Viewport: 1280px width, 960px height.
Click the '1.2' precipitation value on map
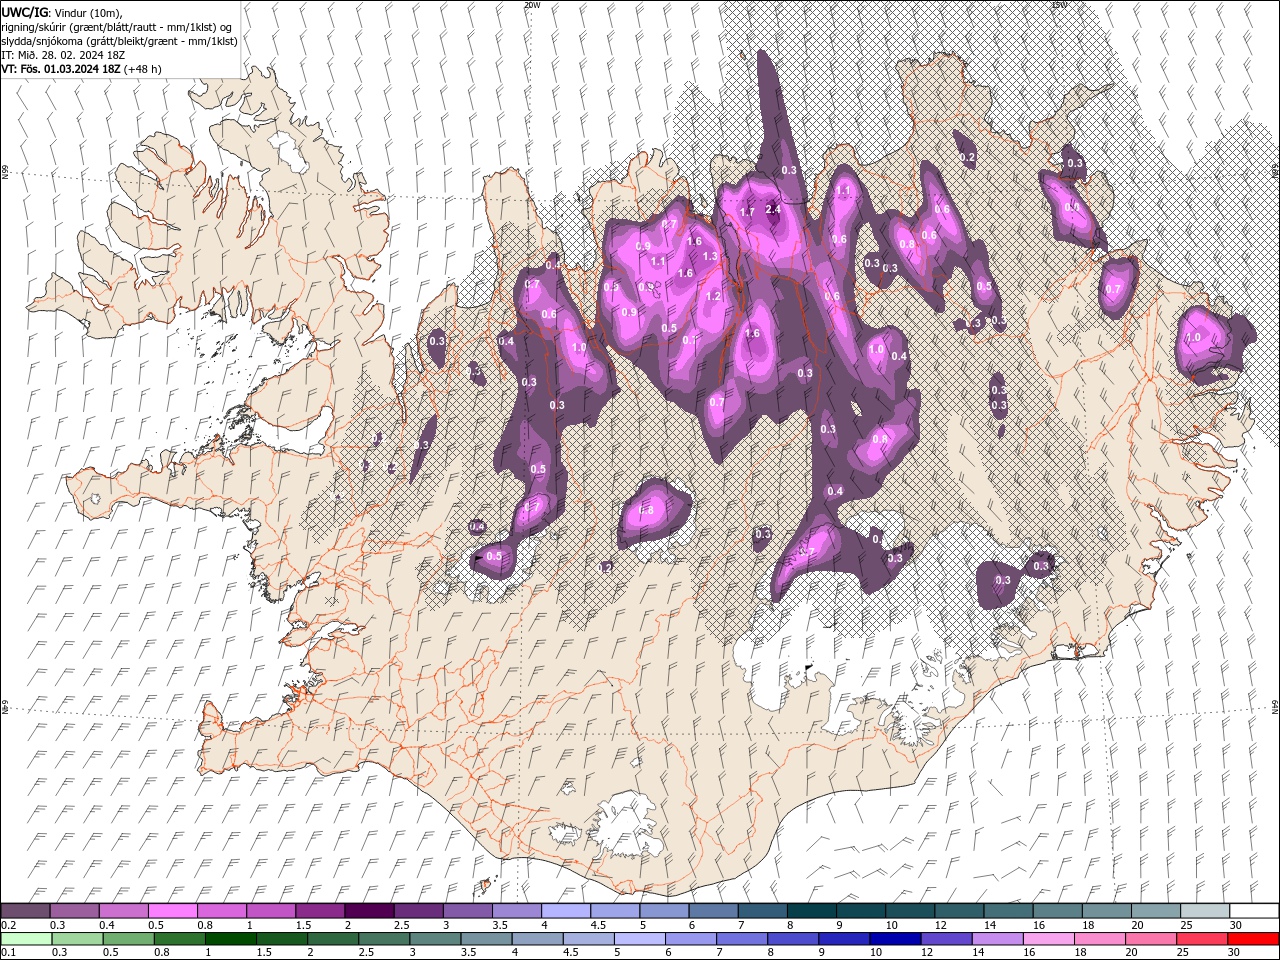[x=713, y=296]
